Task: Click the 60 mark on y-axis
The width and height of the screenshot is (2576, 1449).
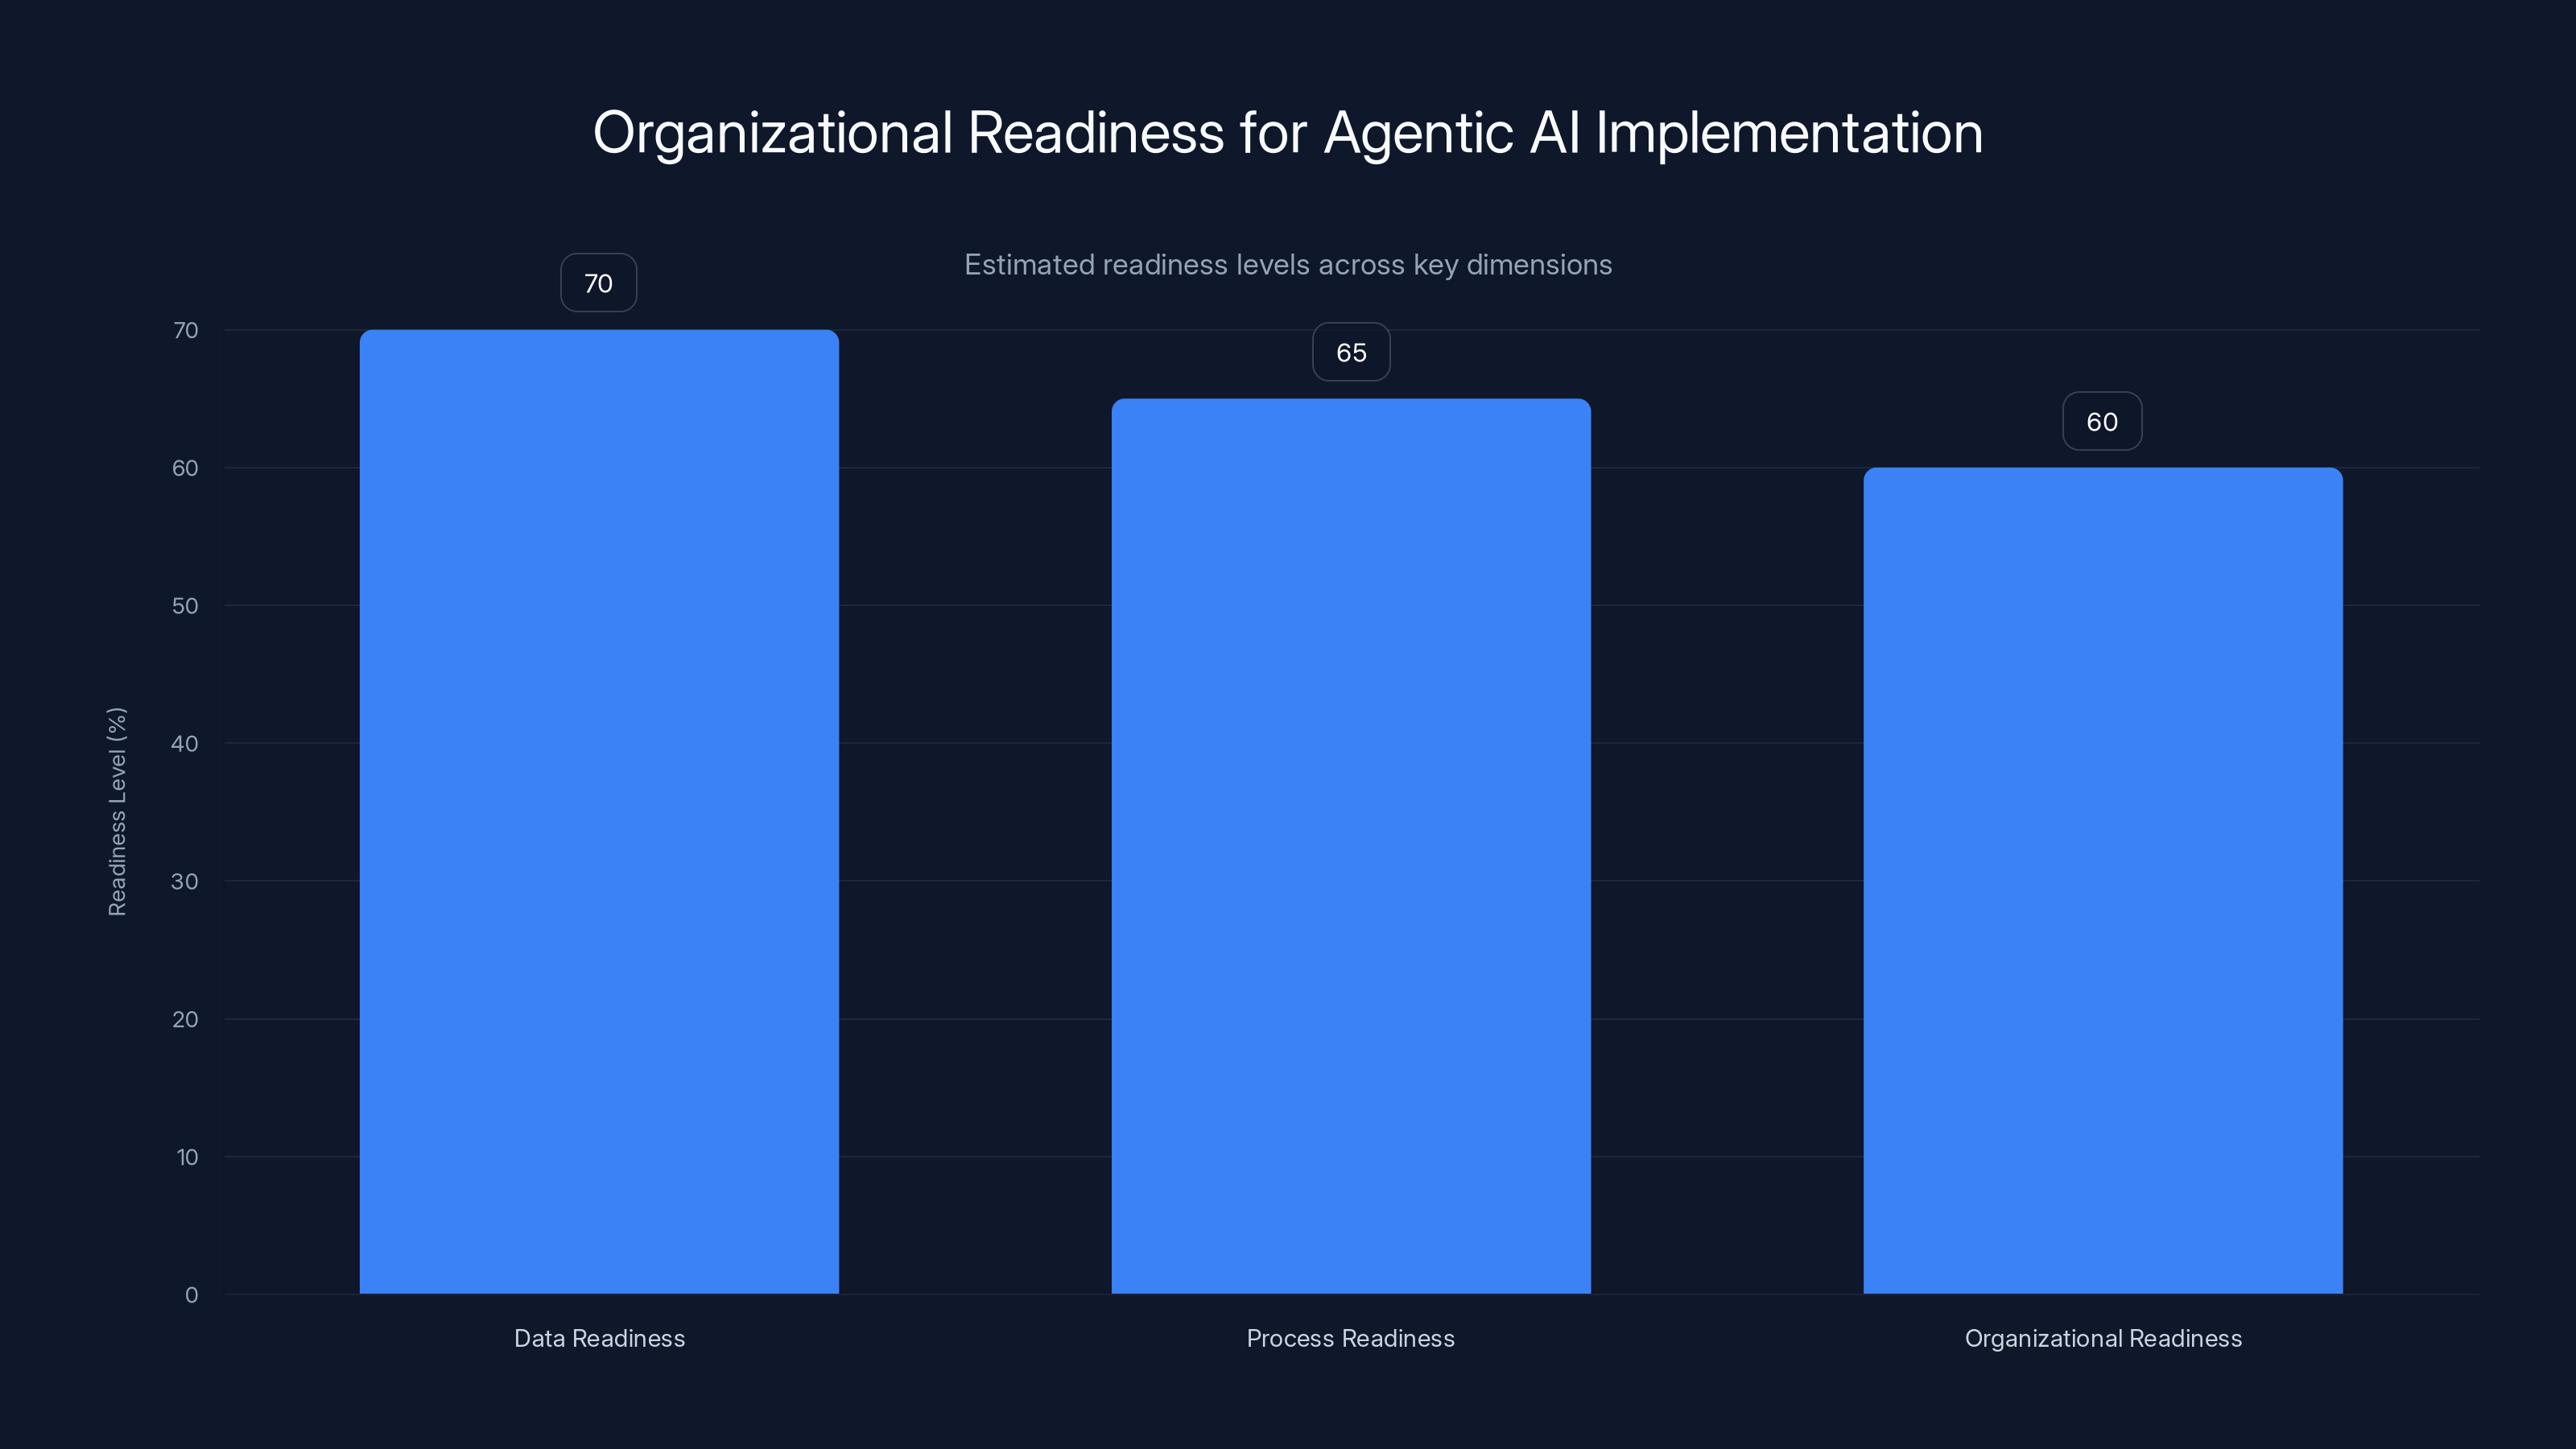Action: [x=185, y=466]
